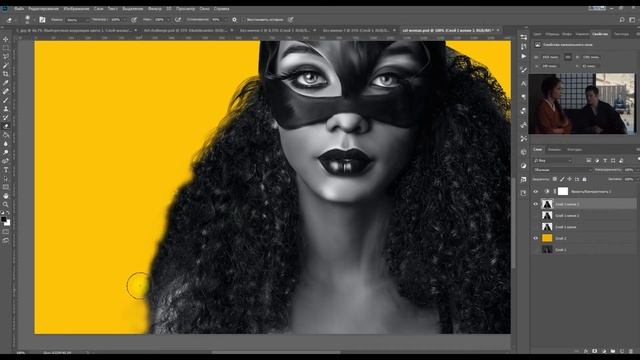
Task: Switch to the Контуры tab
Action: tap(574, 150)
